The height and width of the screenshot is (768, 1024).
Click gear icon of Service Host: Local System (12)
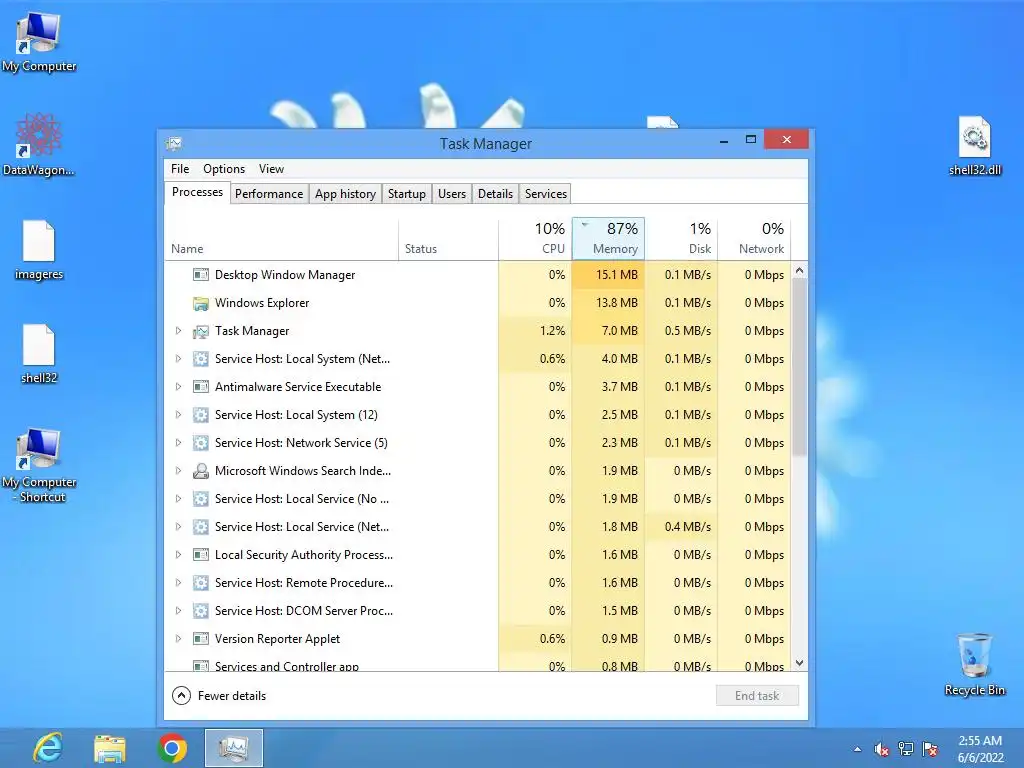point(200,415)
